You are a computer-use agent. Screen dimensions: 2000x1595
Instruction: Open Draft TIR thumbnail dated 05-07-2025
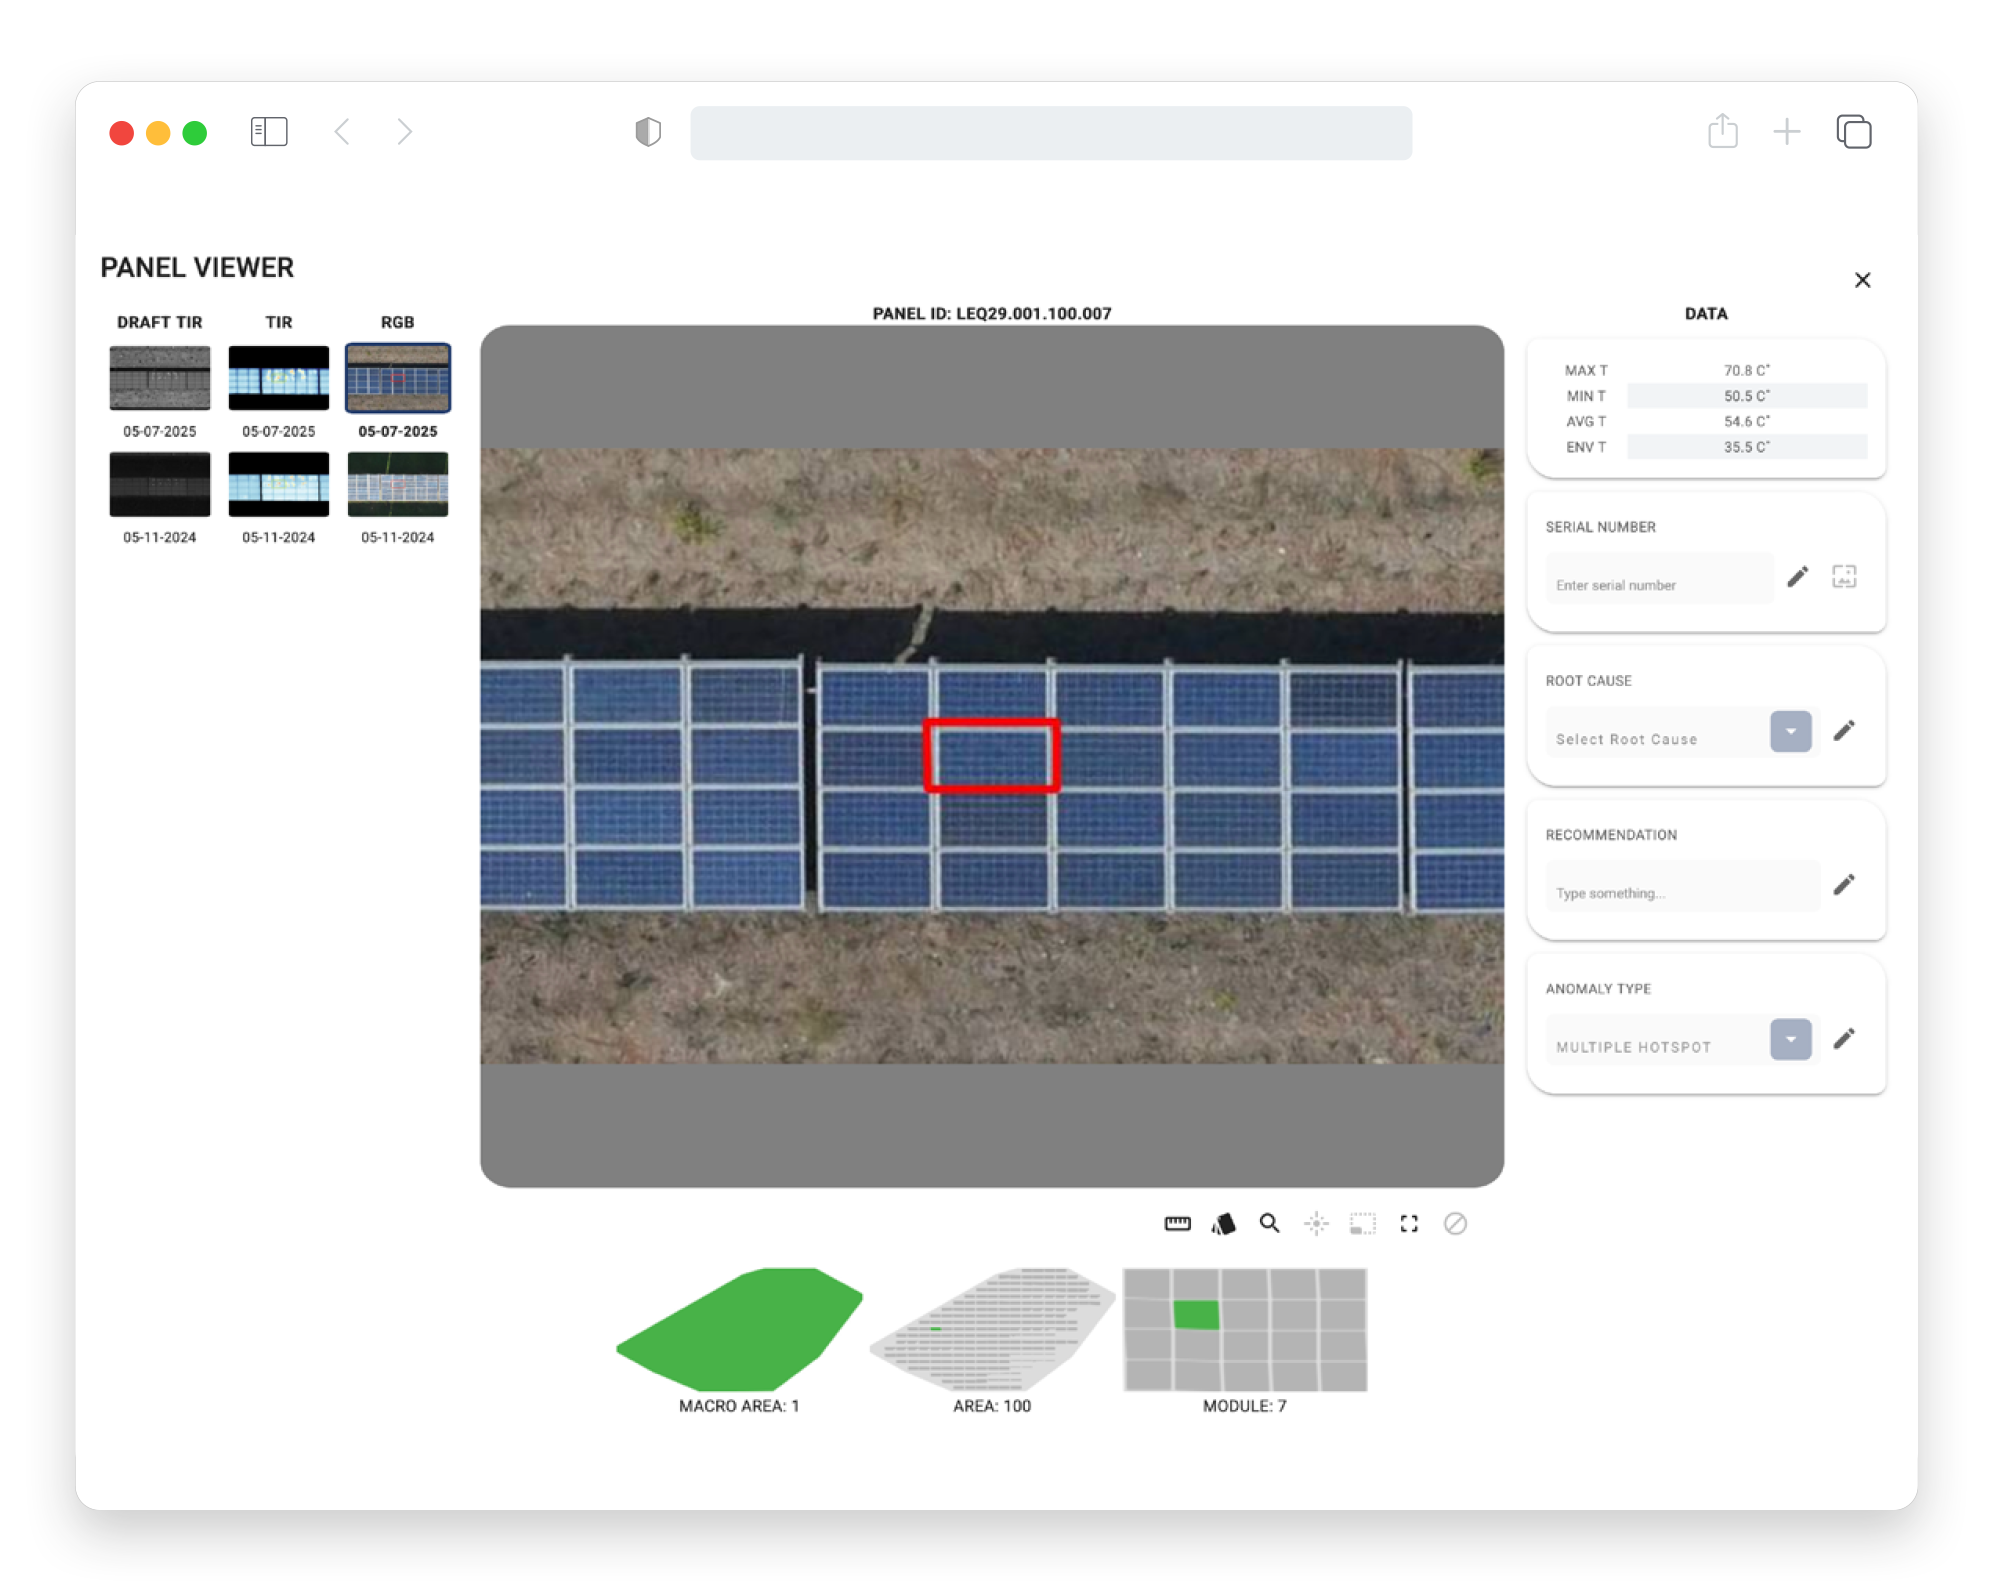coord(160,378)
